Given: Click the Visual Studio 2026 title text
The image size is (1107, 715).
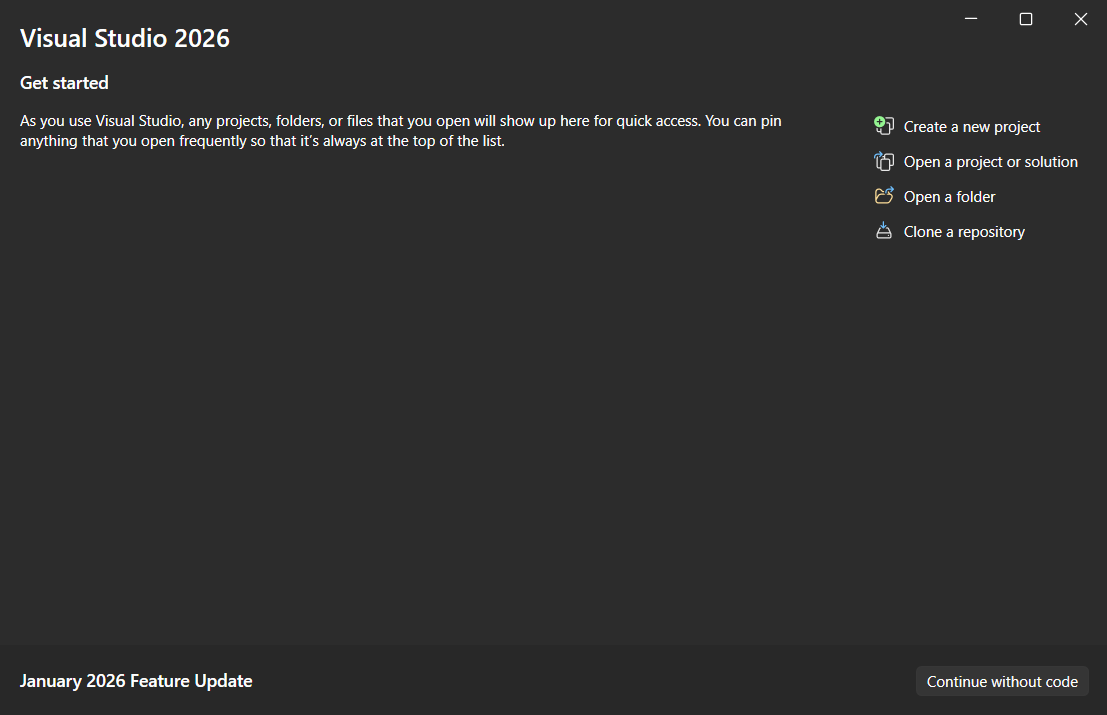Looking at the screenshot, I should tap(125, 39).
